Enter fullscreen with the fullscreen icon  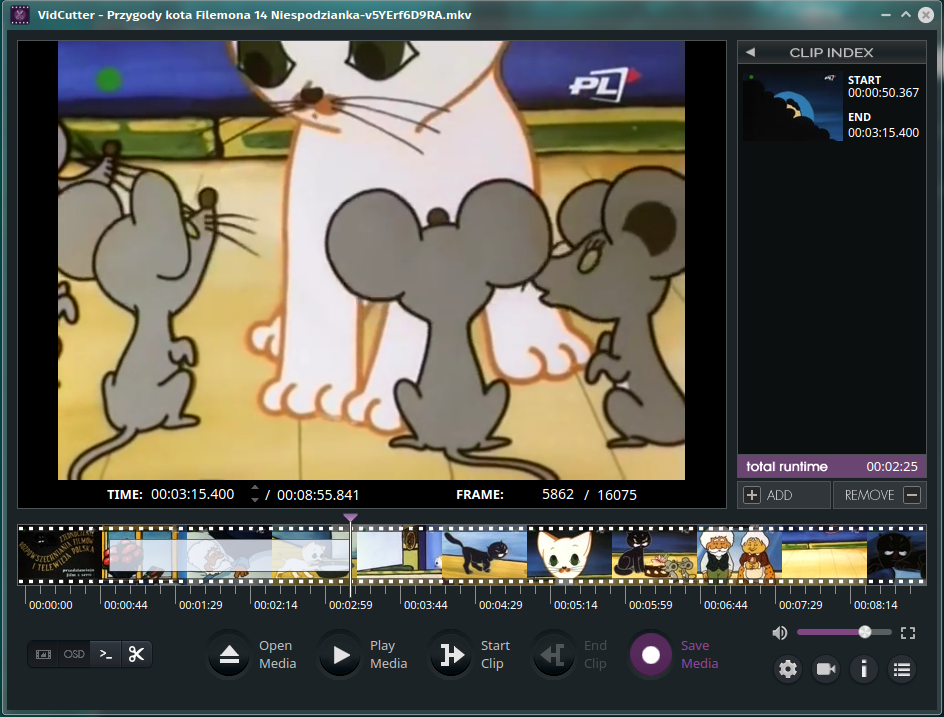click(908, 633)
